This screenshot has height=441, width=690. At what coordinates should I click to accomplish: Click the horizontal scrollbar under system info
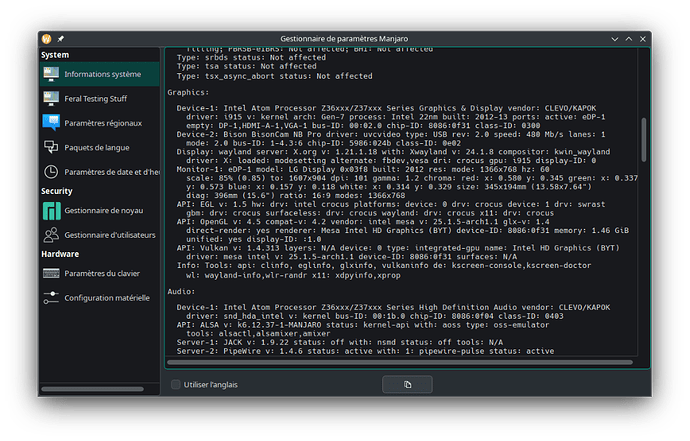coord(400,363)
